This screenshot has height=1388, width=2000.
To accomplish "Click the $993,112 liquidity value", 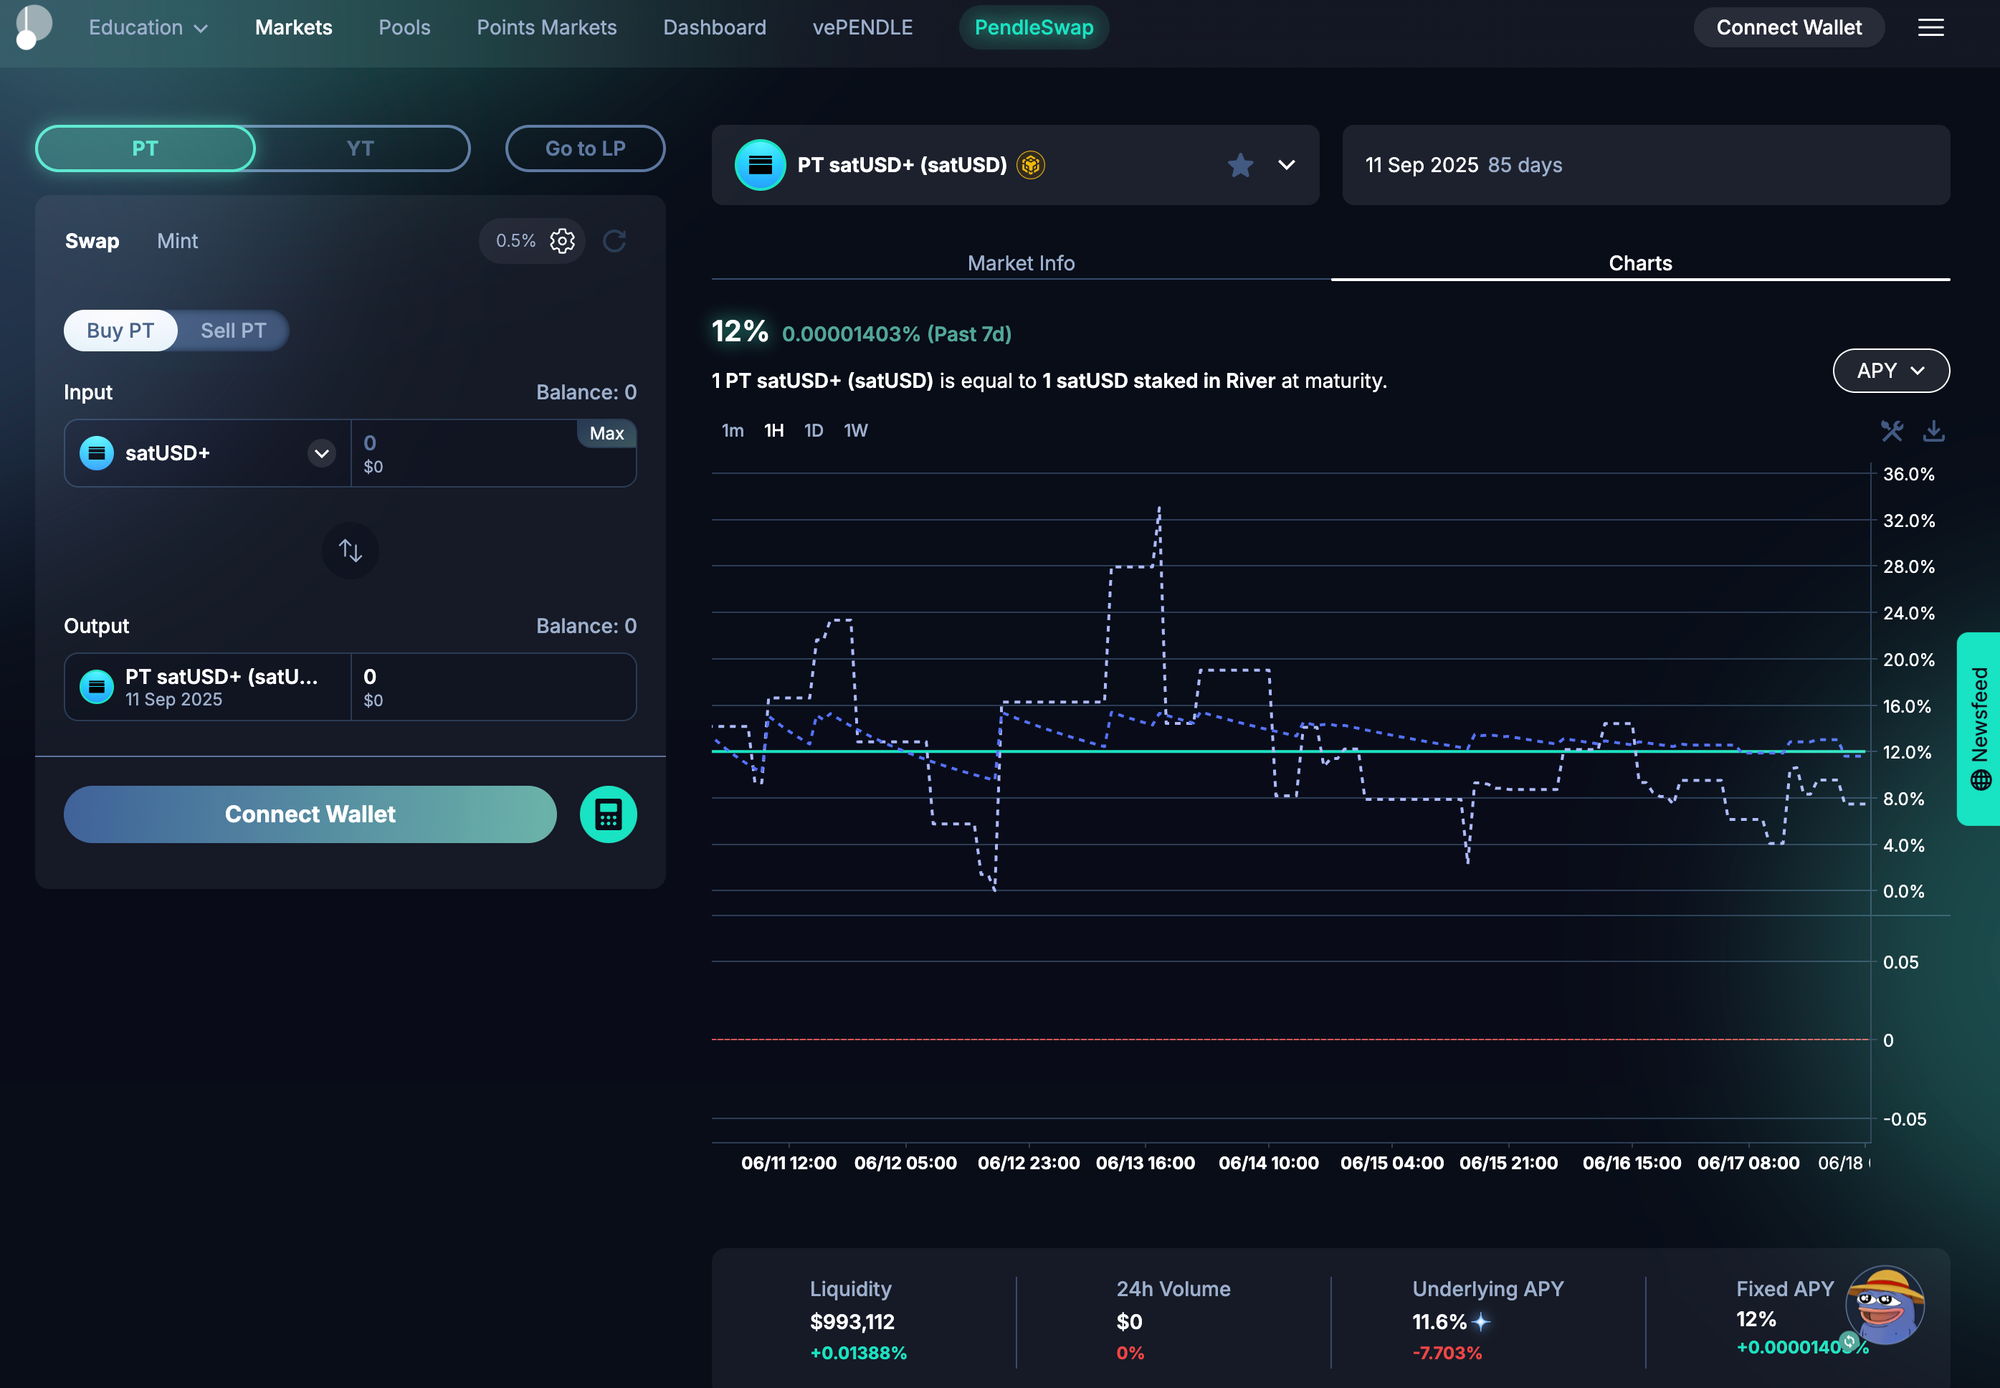I will point(852,1322).
